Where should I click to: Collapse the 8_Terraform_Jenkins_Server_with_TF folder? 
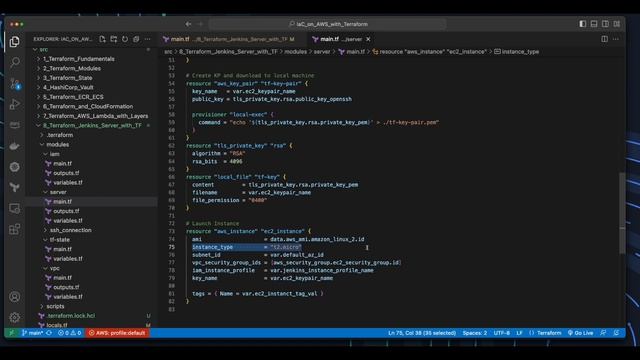point(92,125)
